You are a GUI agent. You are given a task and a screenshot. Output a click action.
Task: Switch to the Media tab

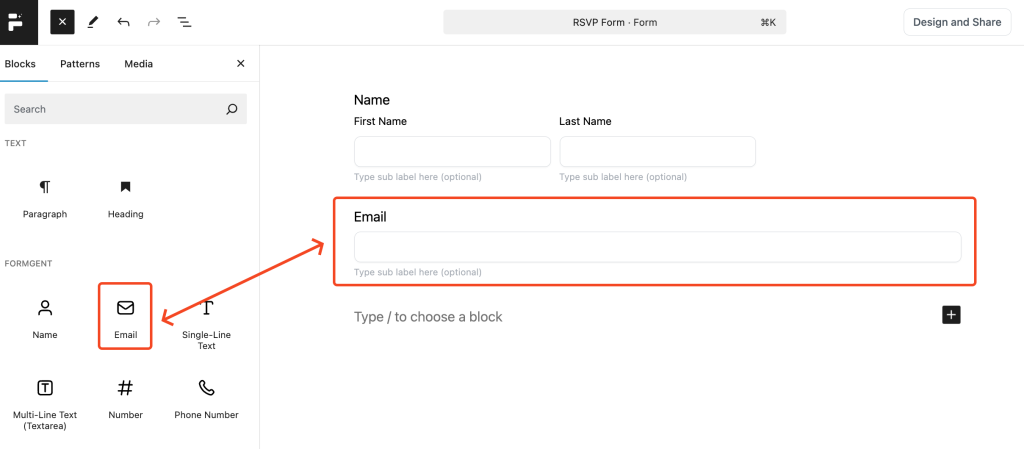click(138, 64)
